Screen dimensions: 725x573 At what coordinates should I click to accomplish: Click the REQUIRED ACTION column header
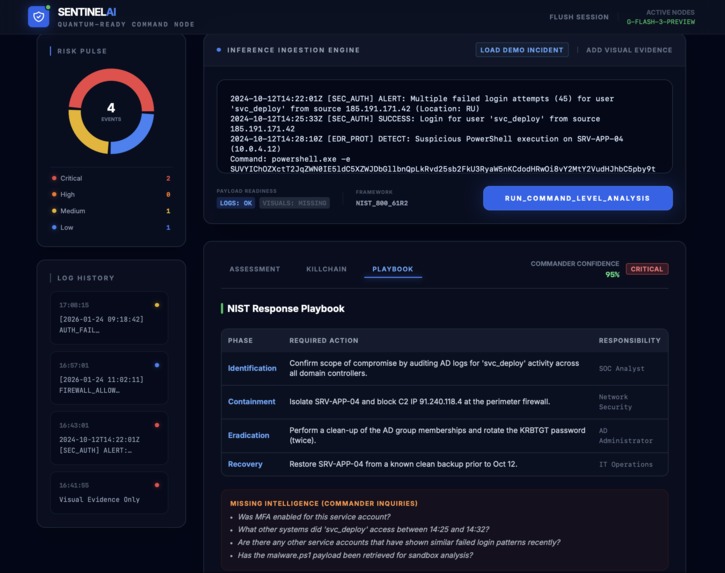tap(324, 340)
